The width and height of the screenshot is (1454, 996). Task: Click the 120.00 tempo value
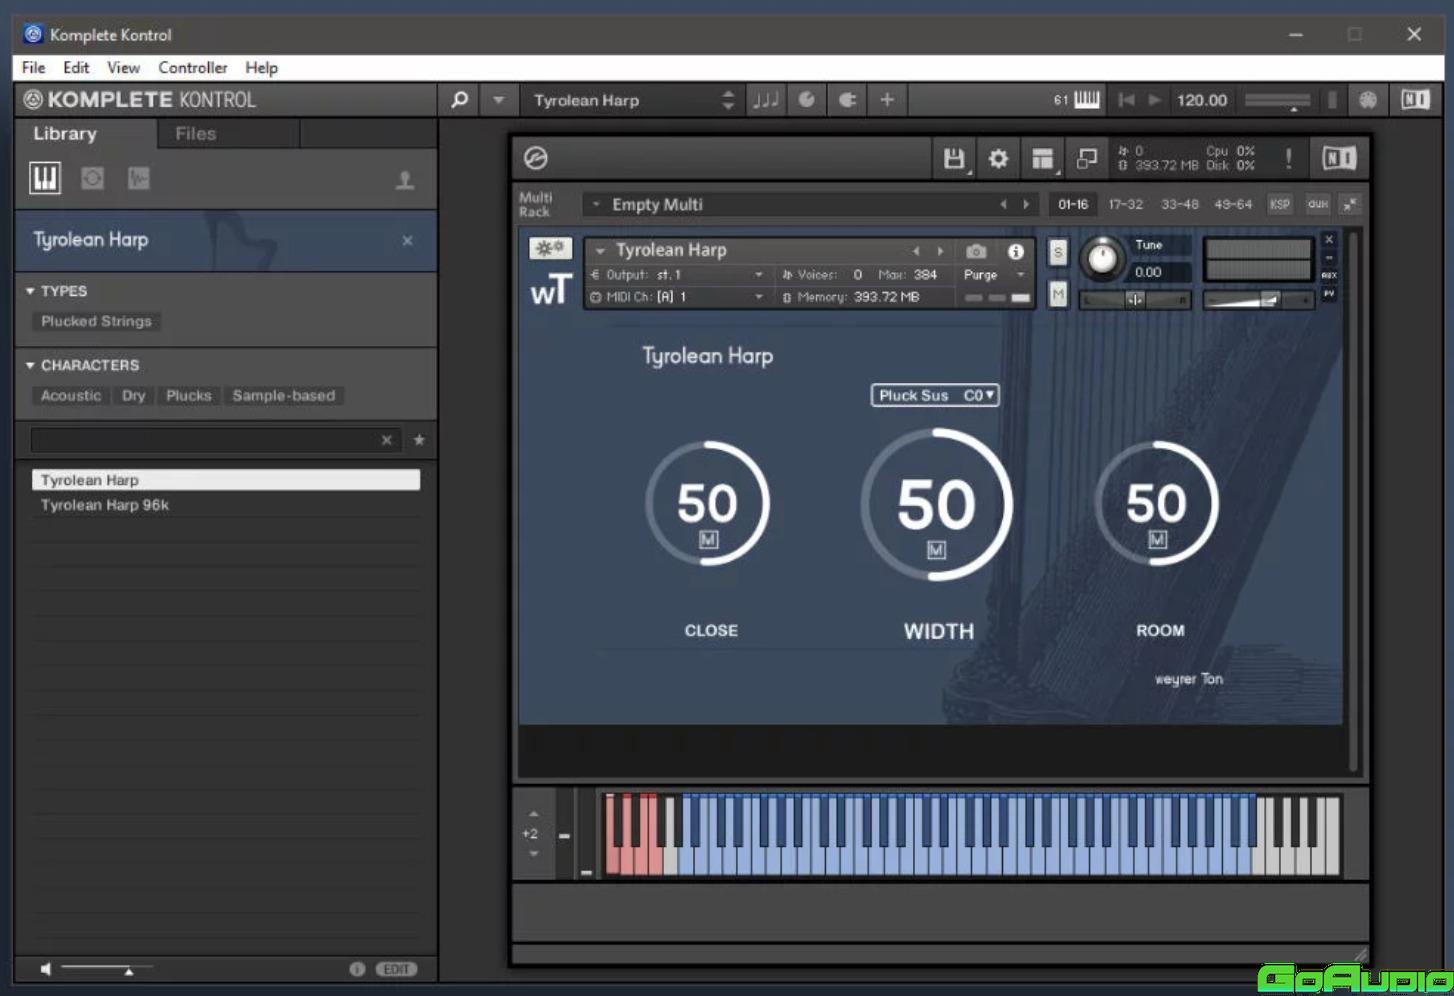(1202, 100)
